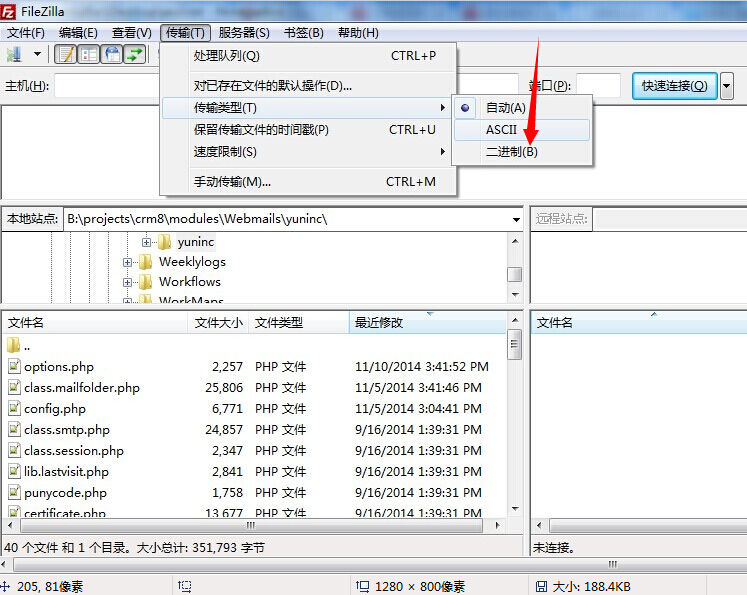Viewport: 747px width, 595px height.
Task: Open Site Manager dropdown arrow
Action: pos(37,54)
